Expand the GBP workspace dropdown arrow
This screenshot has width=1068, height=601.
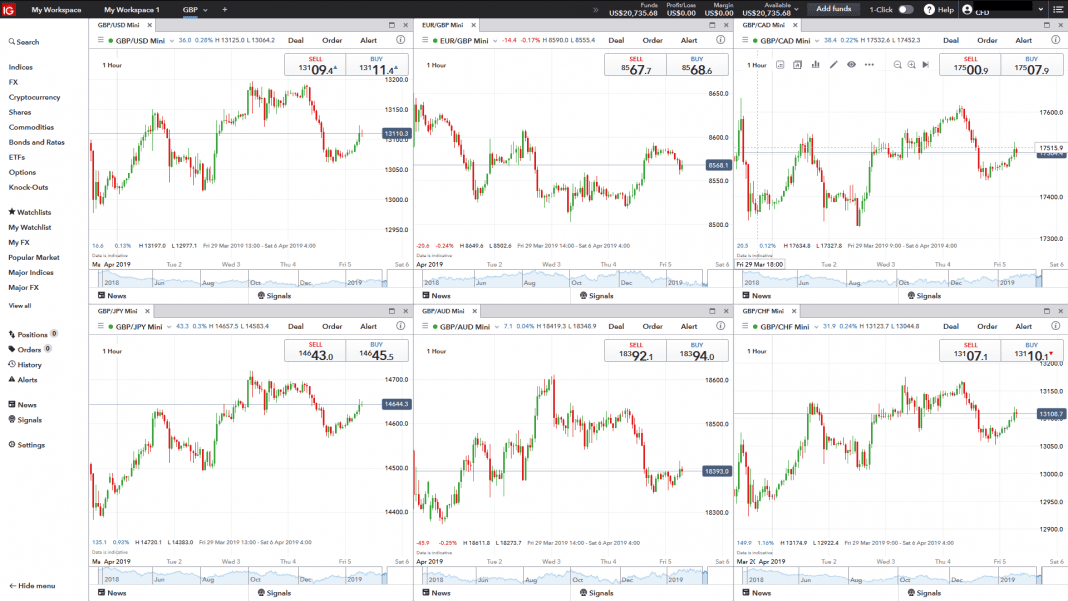[205, 10]
